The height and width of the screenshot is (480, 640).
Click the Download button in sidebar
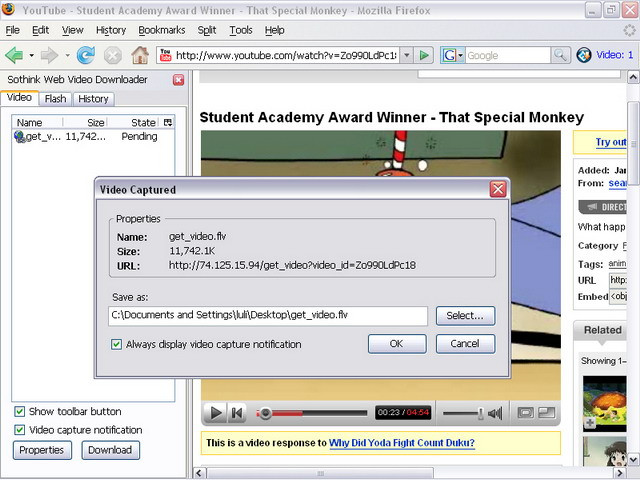[x=110, y=450]
